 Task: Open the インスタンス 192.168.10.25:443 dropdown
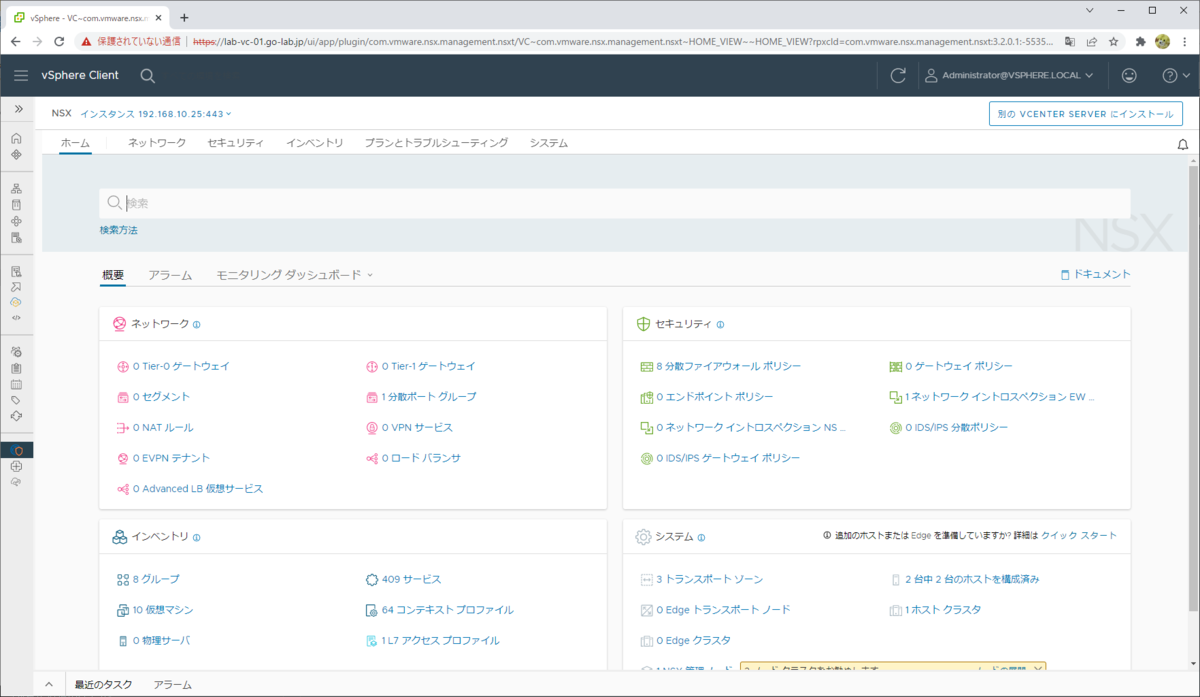click(x=156, y=113)
